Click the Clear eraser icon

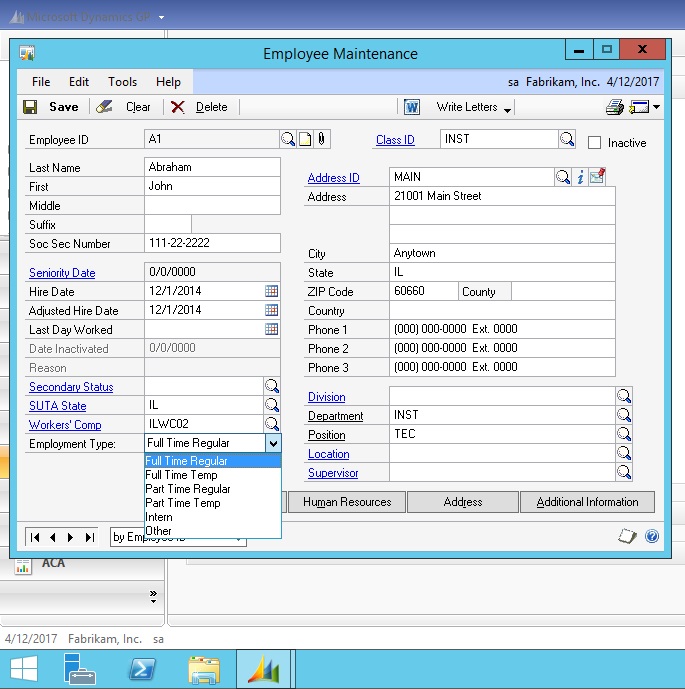click(x=105, y=107)
